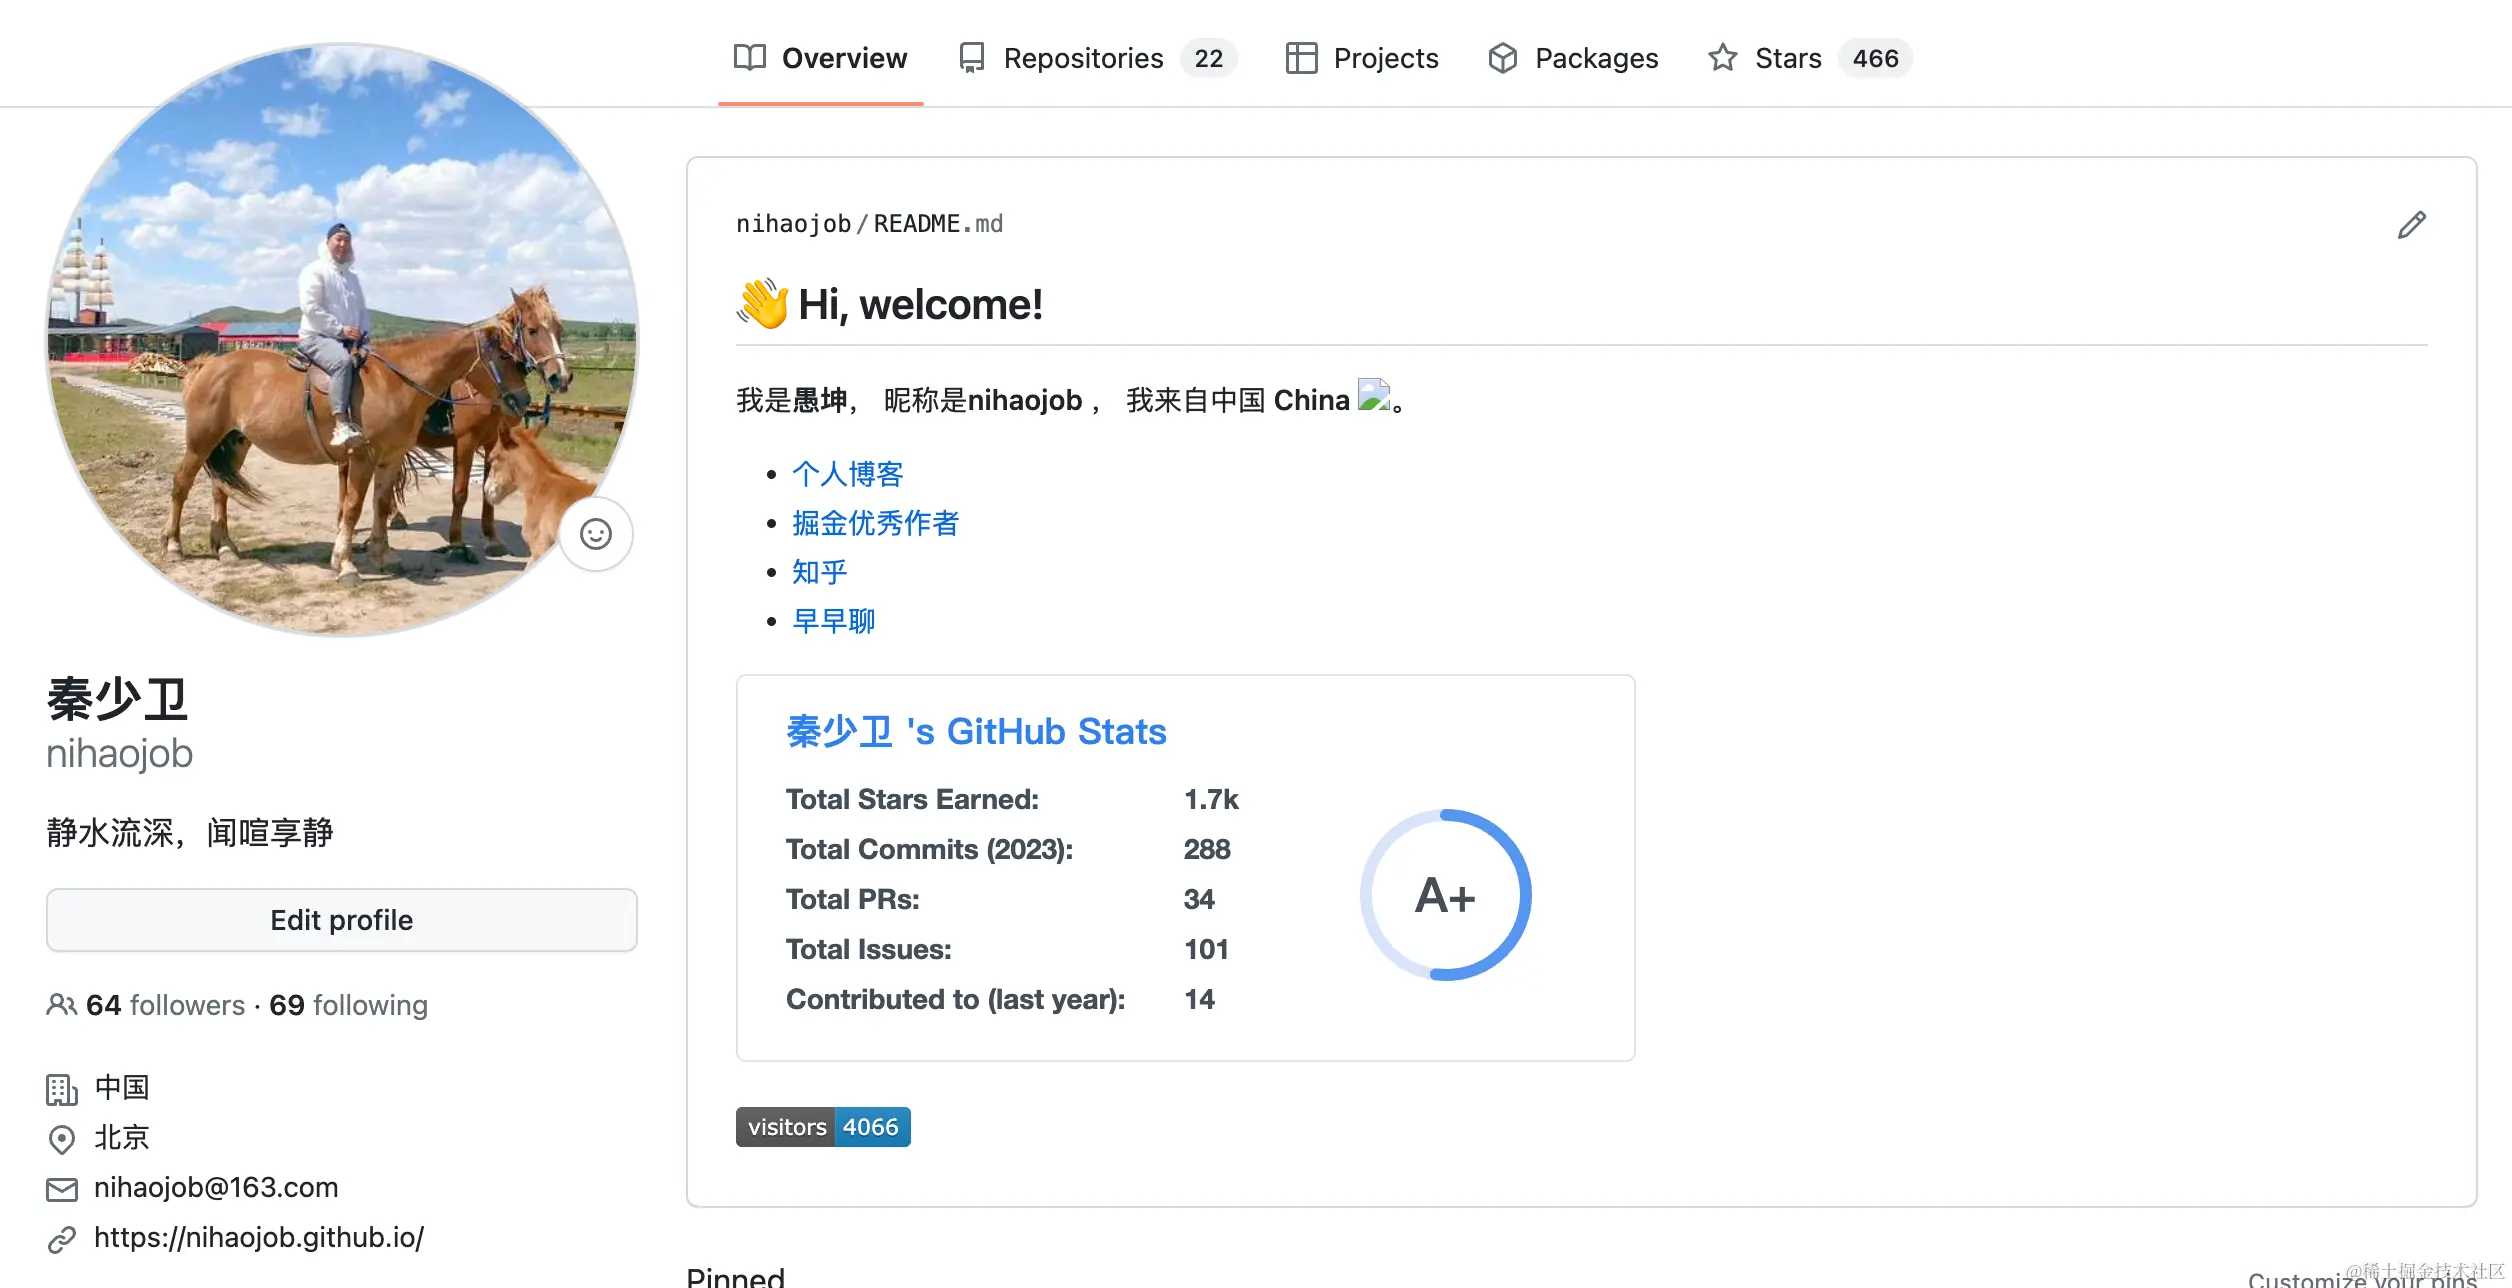Screen dimensions: 2512x1288
Task: Click the smiley set-status icon on avatar
Action: tap(596, 534)
